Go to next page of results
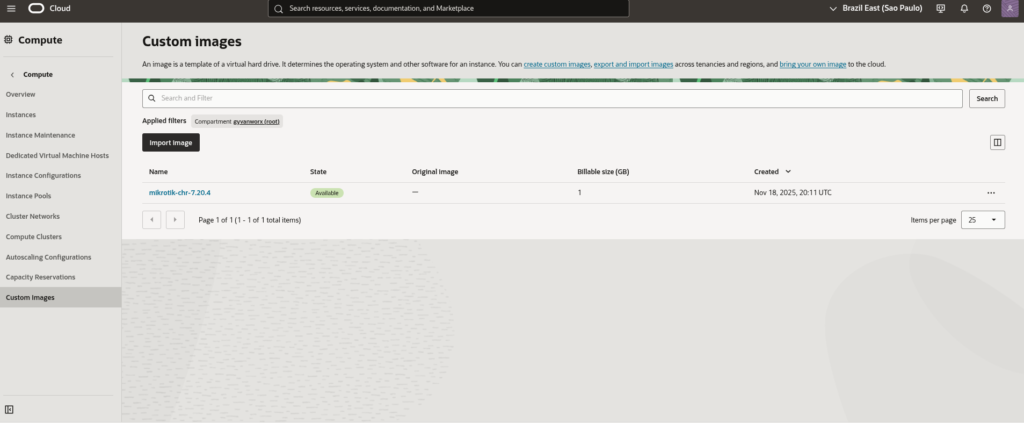Image resolution: width=1024 pixels, height=423 pixels. (x=175, y=219)
